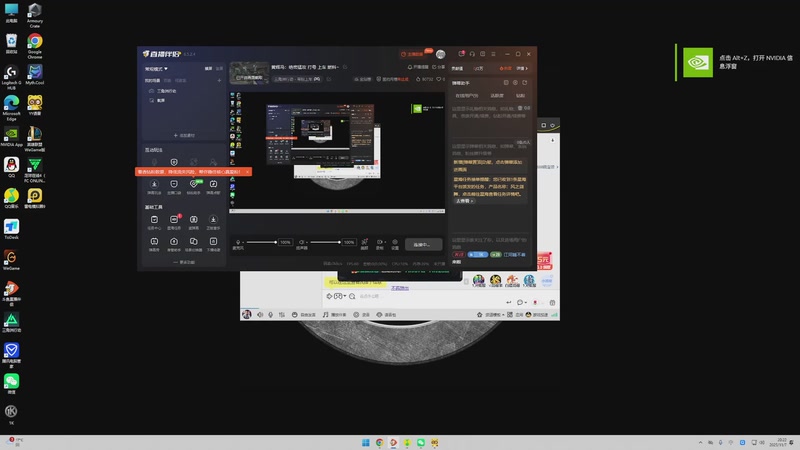Open the Windows Start button on the taskbar
The height and width of the screenshot is (450, 800).
[x=366, y=443]
